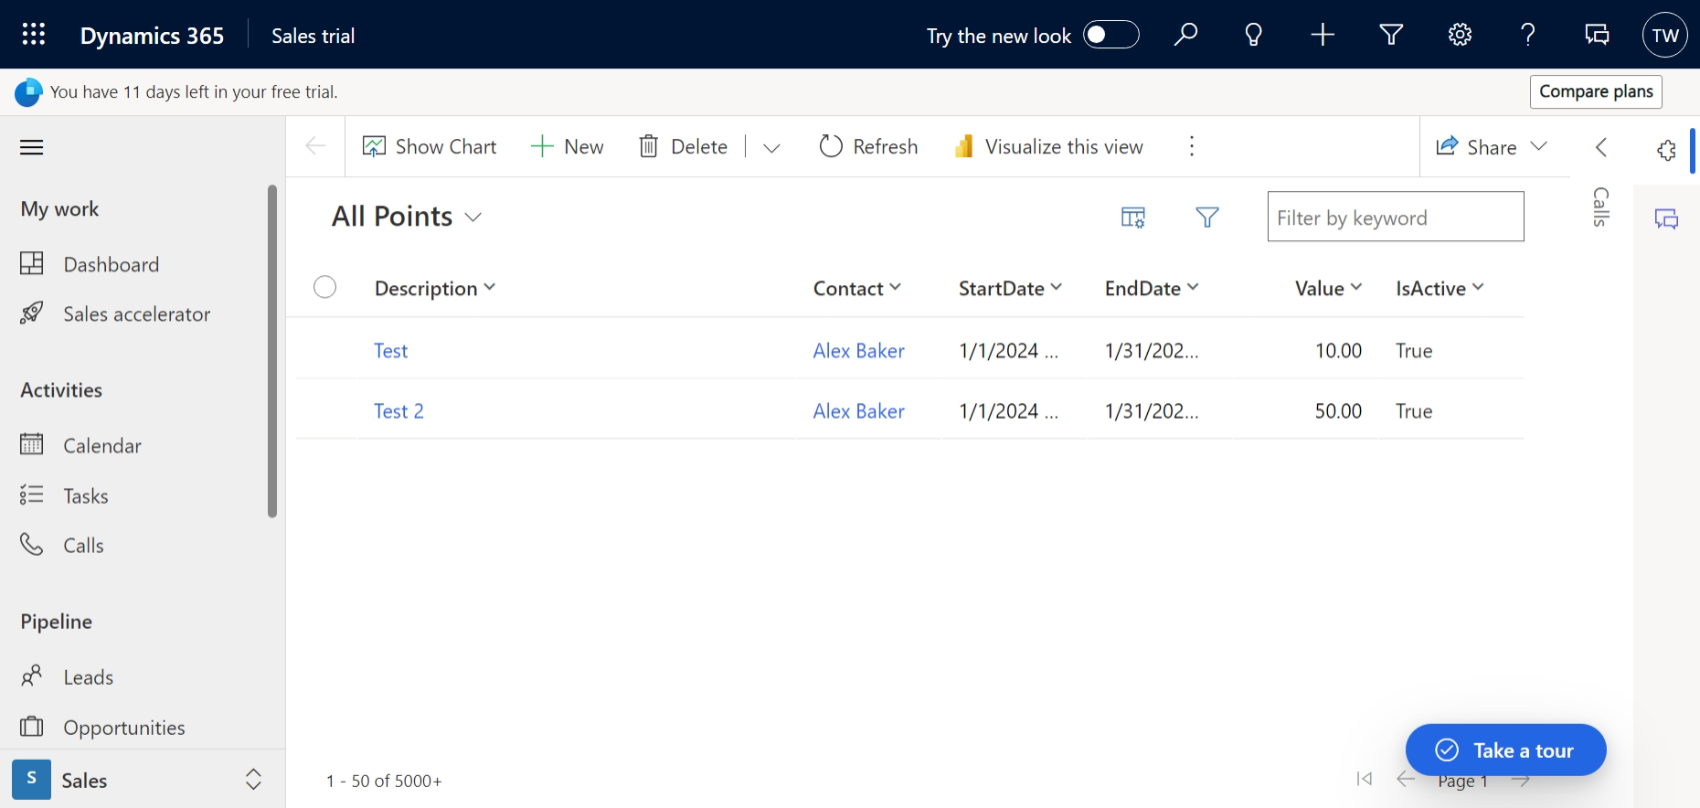Open Calls in the sidebar

83,545
